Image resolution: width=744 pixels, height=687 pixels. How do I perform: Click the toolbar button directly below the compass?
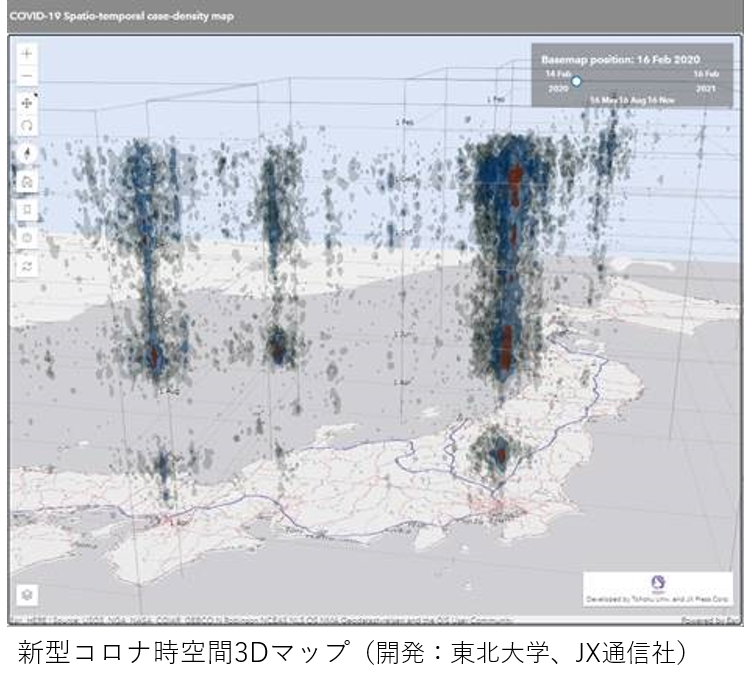pyautogui.click(x=27, y=181)
